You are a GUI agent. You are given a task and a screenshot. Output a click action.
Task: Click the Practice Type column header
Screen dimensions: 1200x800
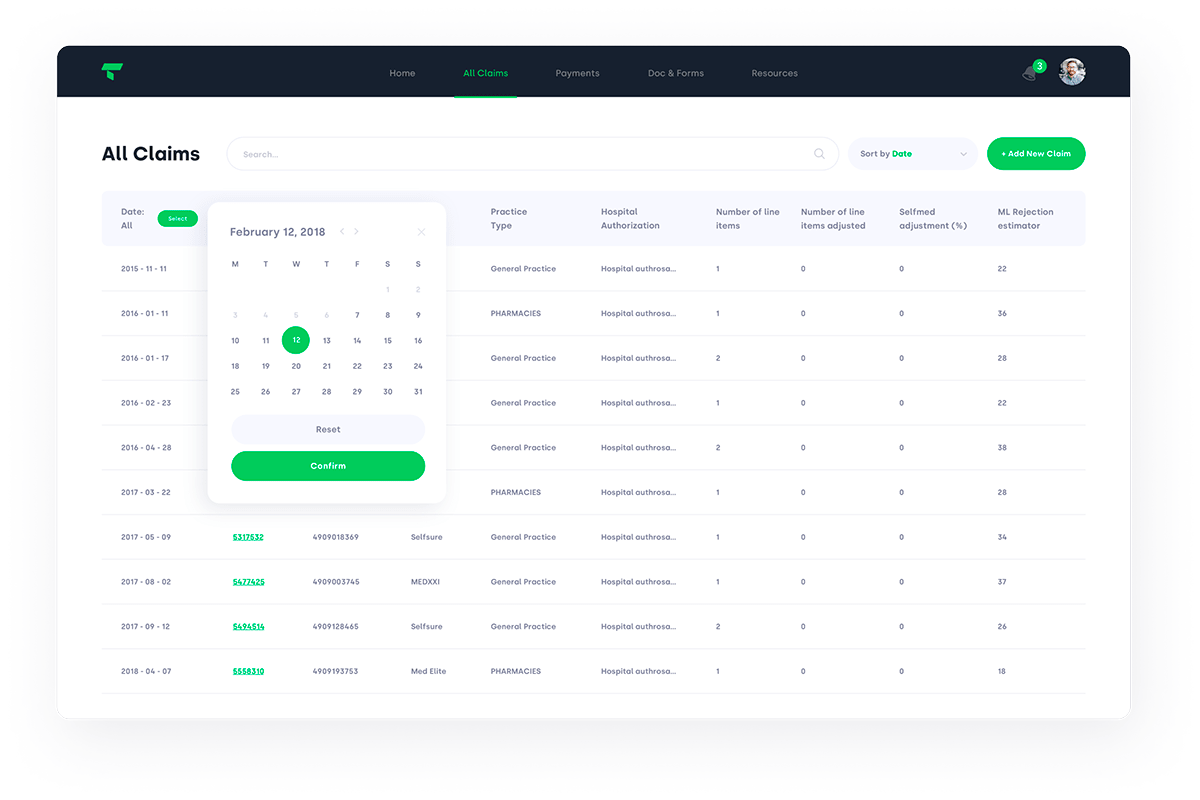pyautogui.click(x=509, y=219)
